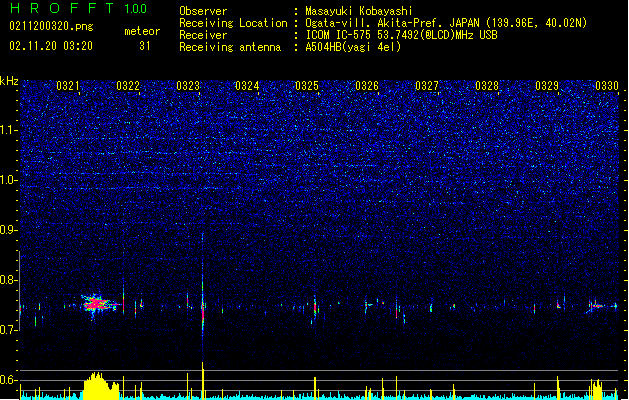Click the 'meteor' label
This screenshot has width=629, height=400.
coord(142,31)
